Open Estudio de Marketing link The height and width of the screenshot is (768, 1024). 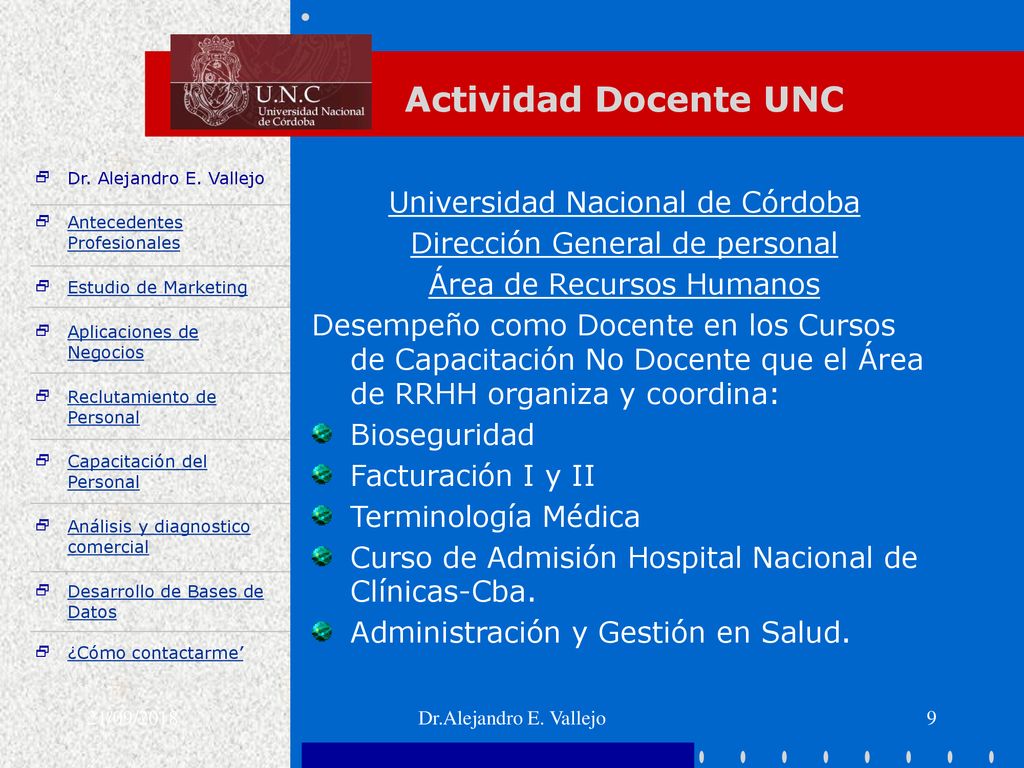coord(157,287)
